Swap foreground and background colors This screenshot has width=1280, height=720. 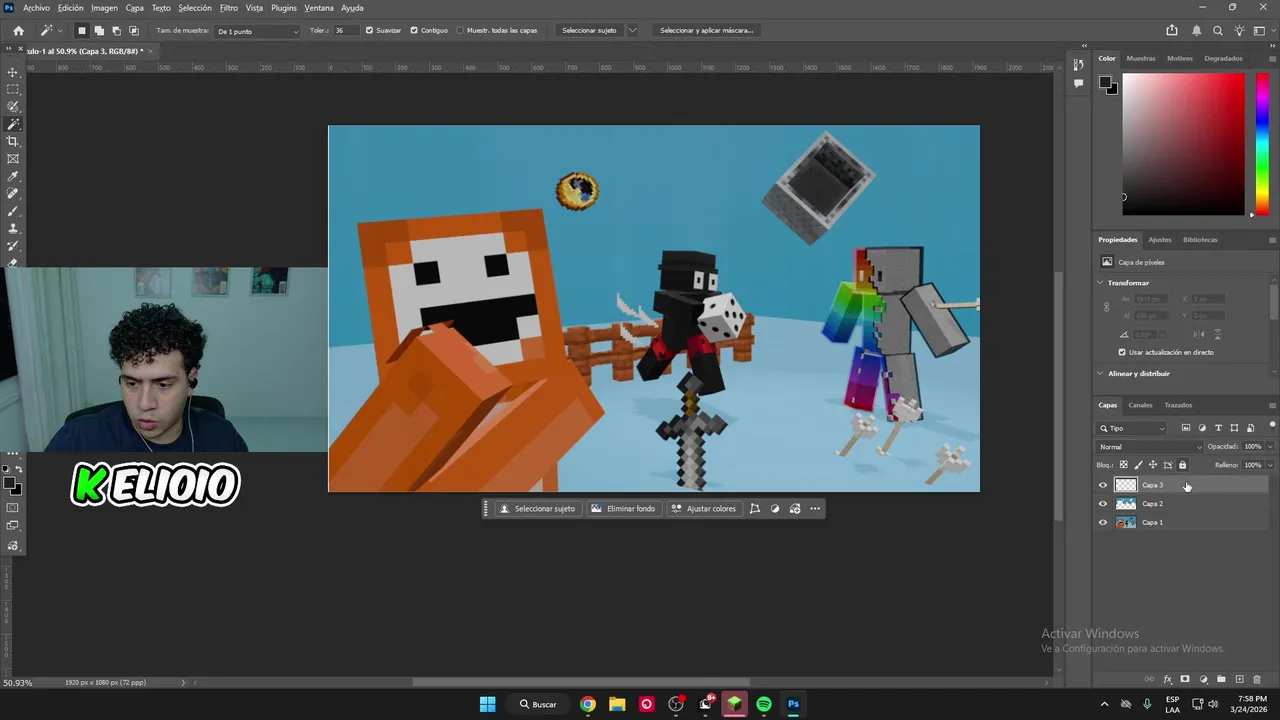18,469
